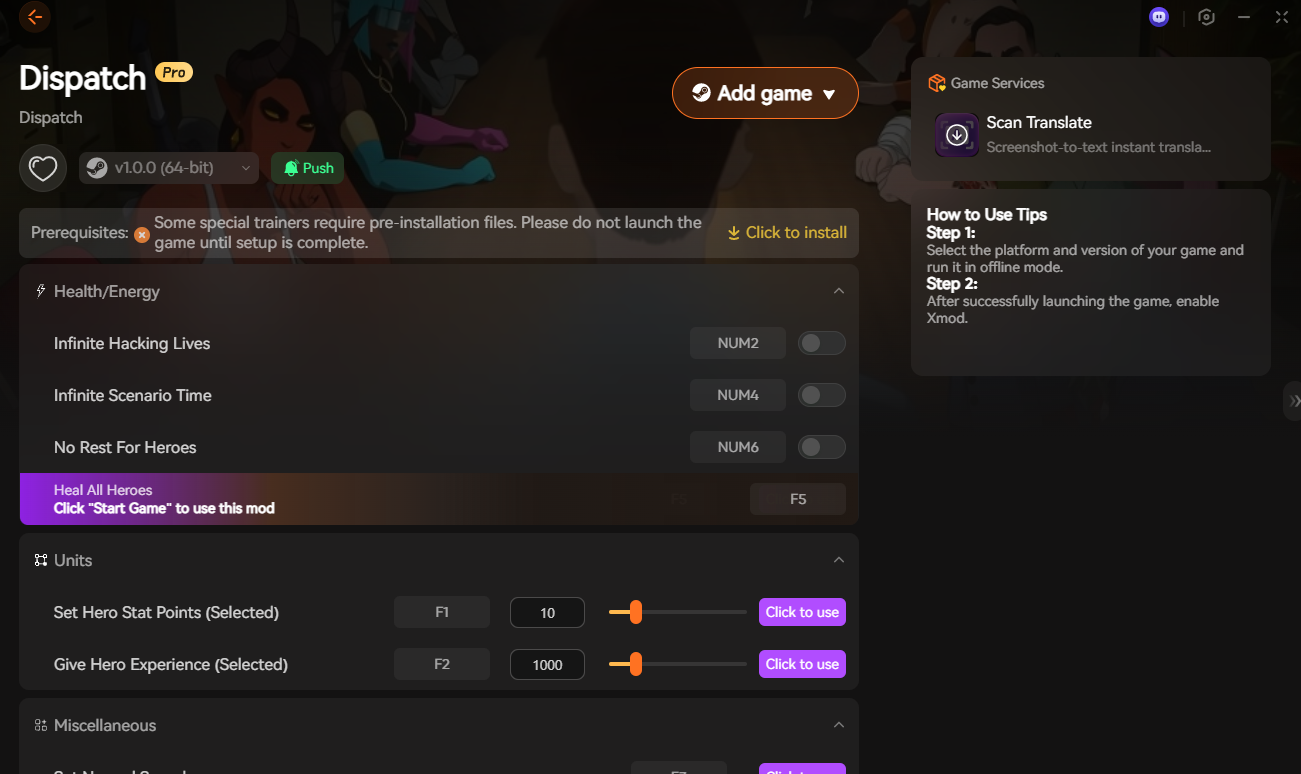Click the Scan Translate download icon

click(957, 135)
